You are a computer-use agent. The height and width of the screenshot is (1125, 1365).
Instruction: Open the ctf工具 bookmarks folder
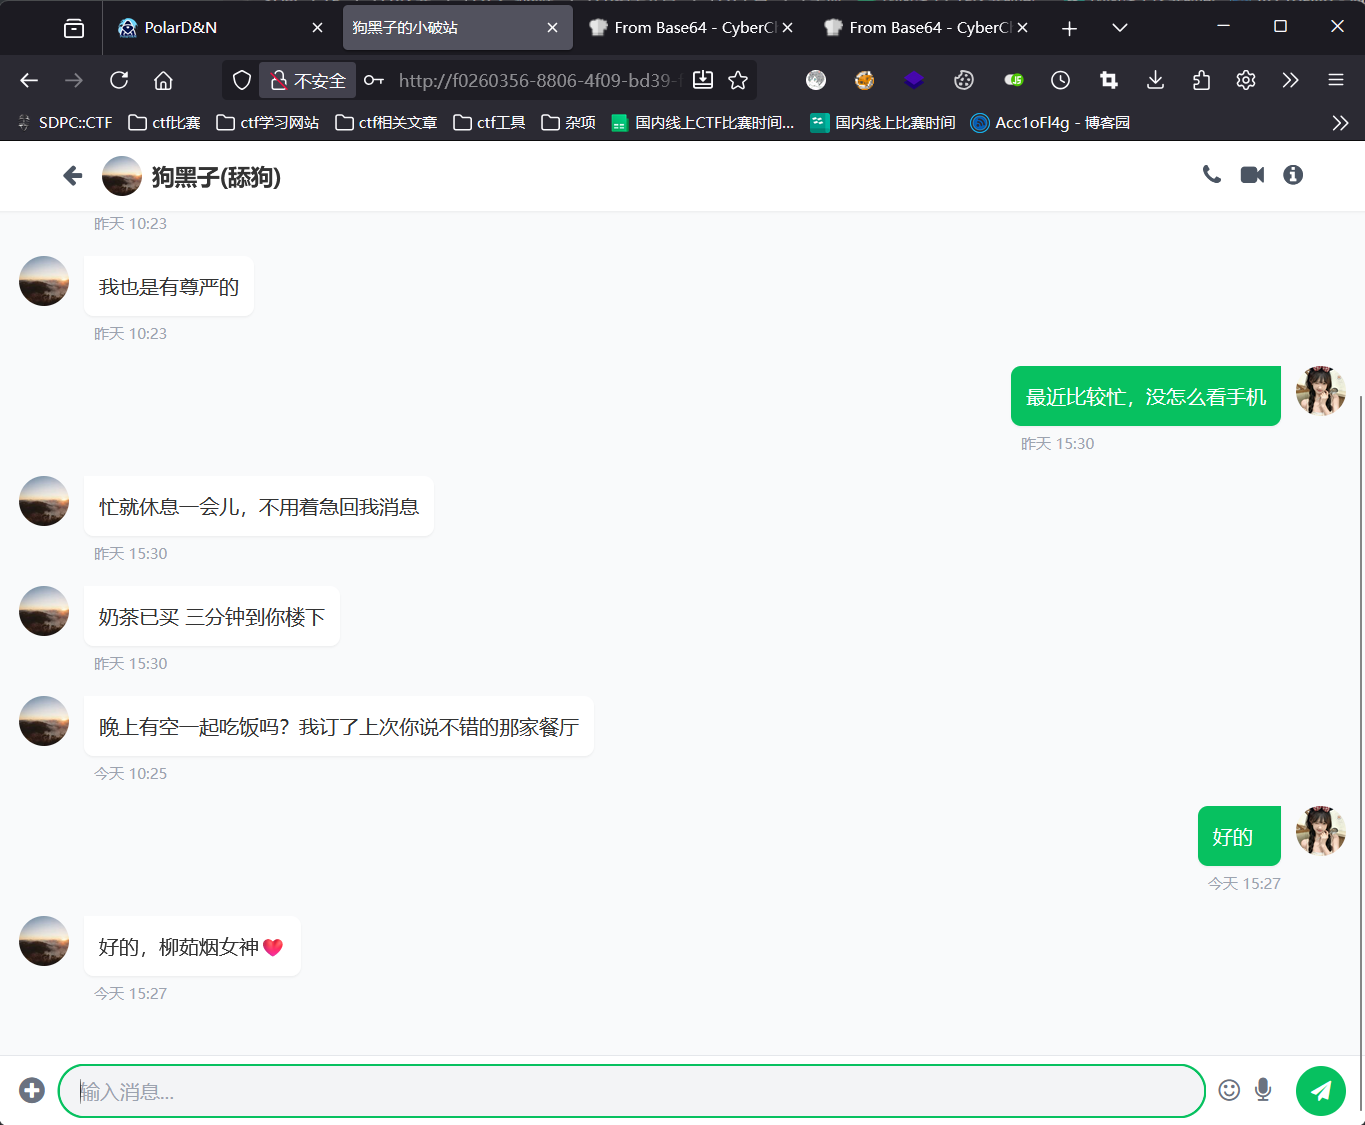(x=488, y=122)
